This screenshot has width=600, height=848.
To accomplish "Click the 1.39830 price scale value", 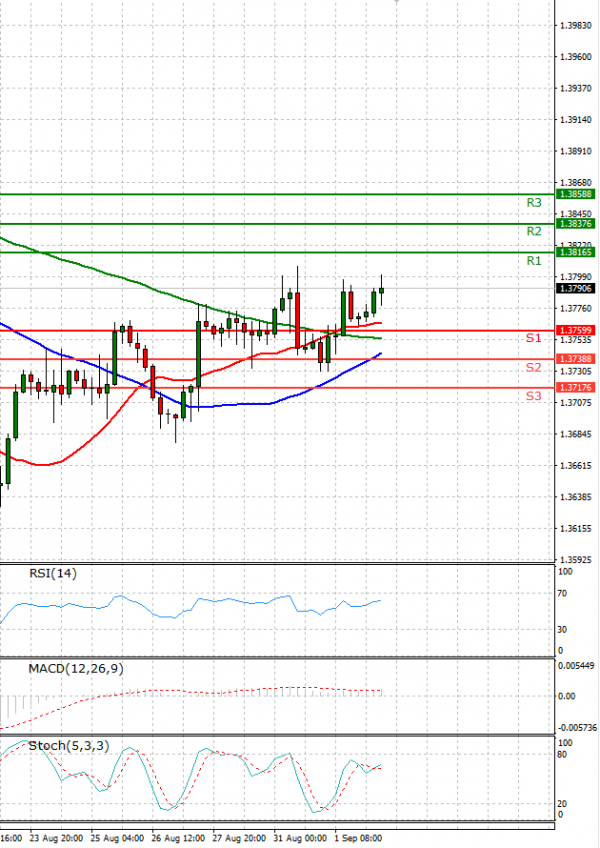I will coord(576,25).
